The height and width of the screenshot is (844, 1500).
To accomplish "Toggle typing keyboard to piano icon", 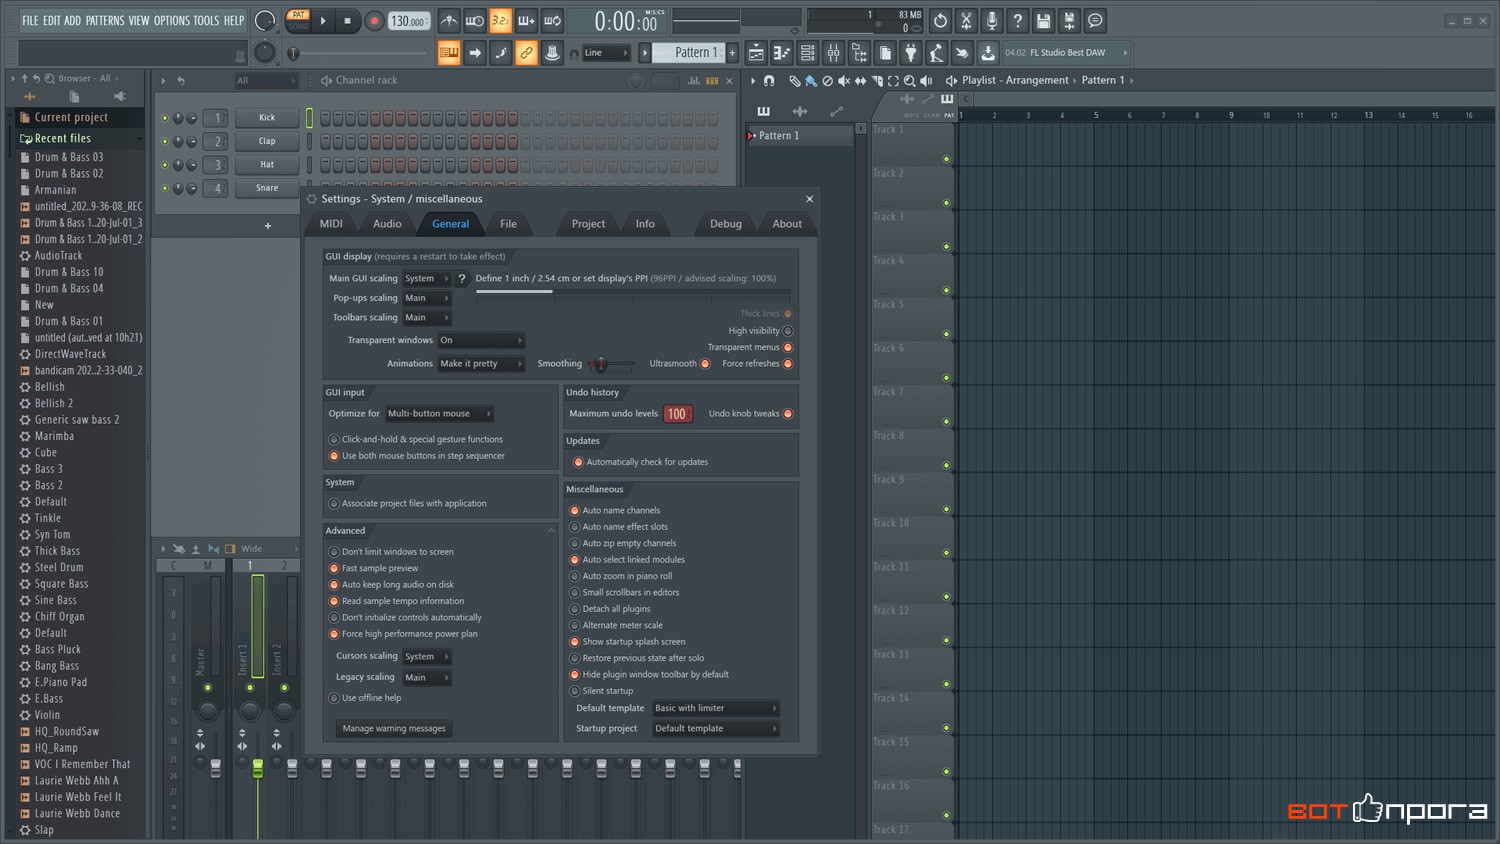I will tap(449, 53).
